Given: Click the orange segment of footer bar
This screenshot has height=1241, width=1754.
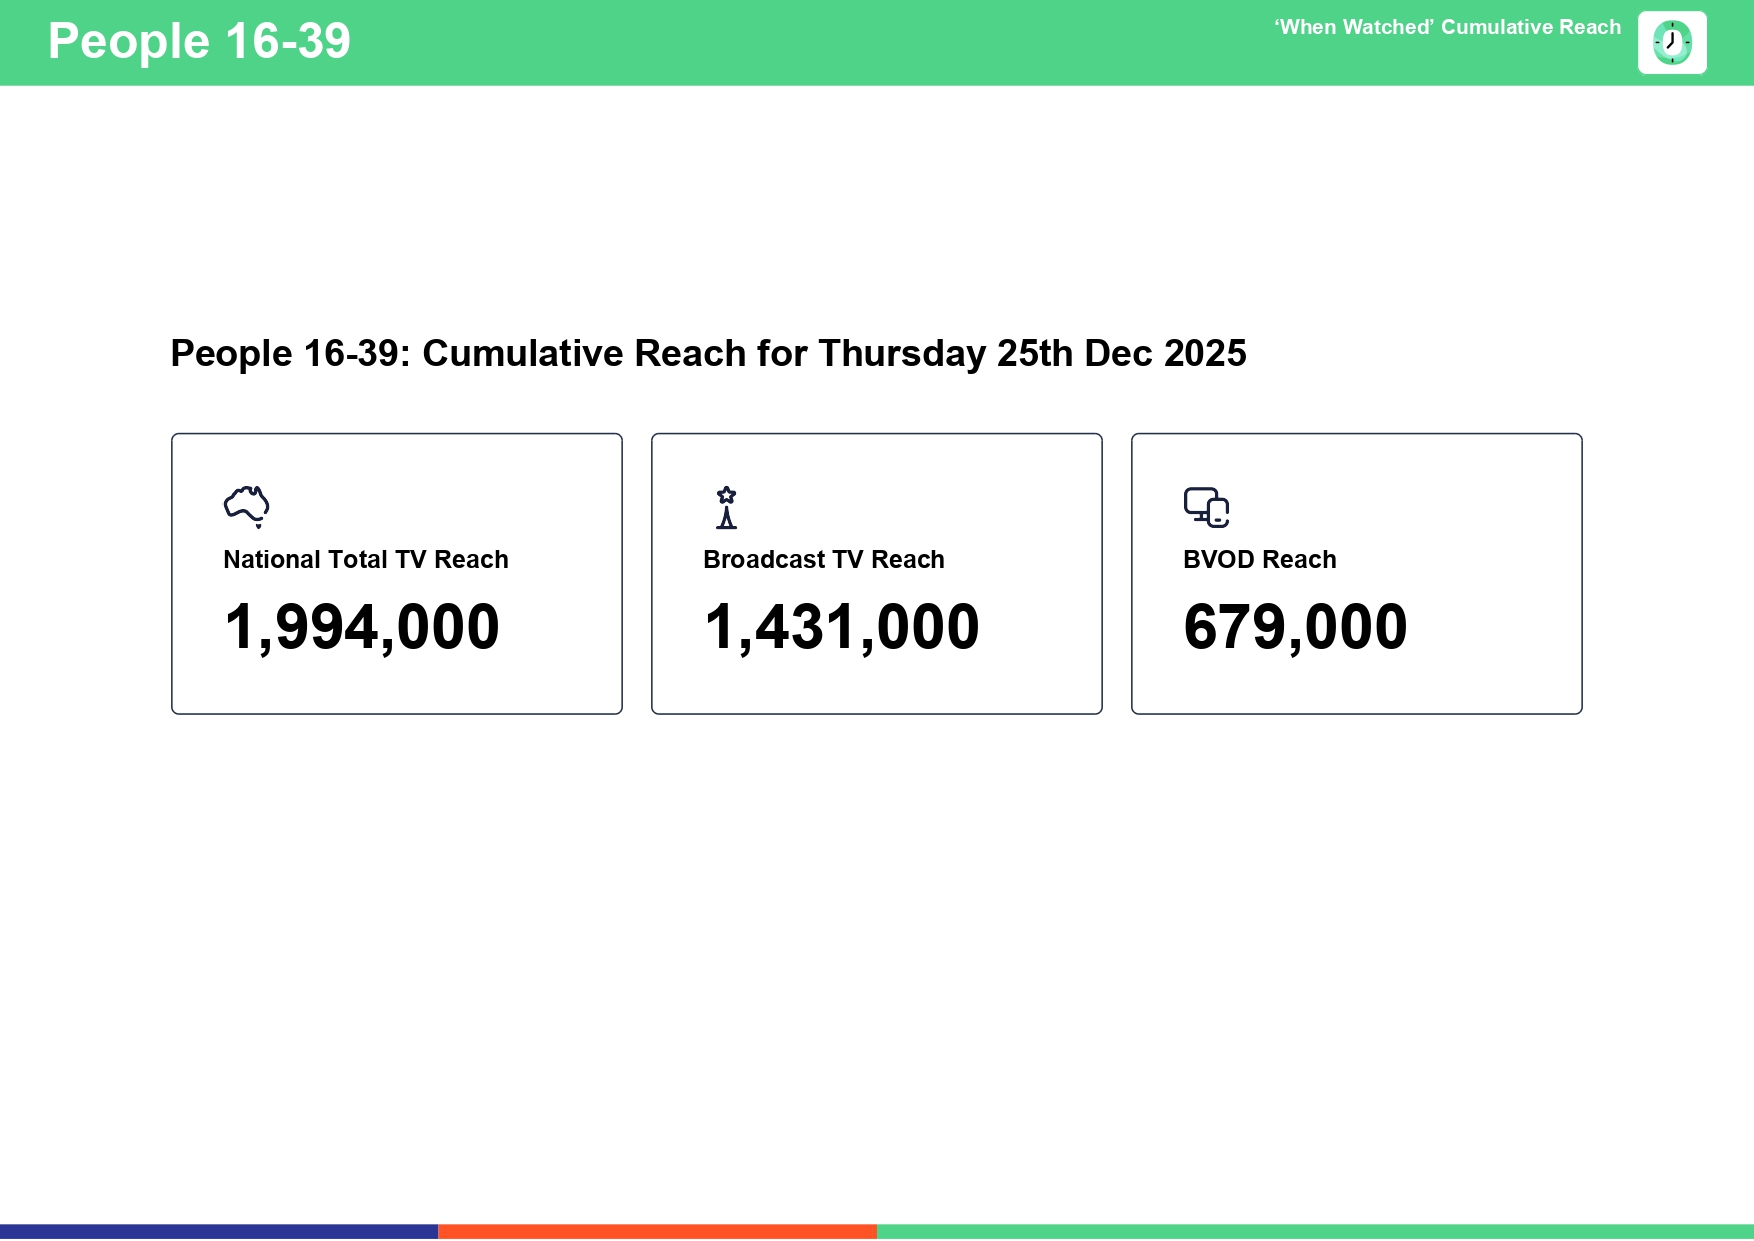Looking at the screenshot, I should pos(657,1232).
